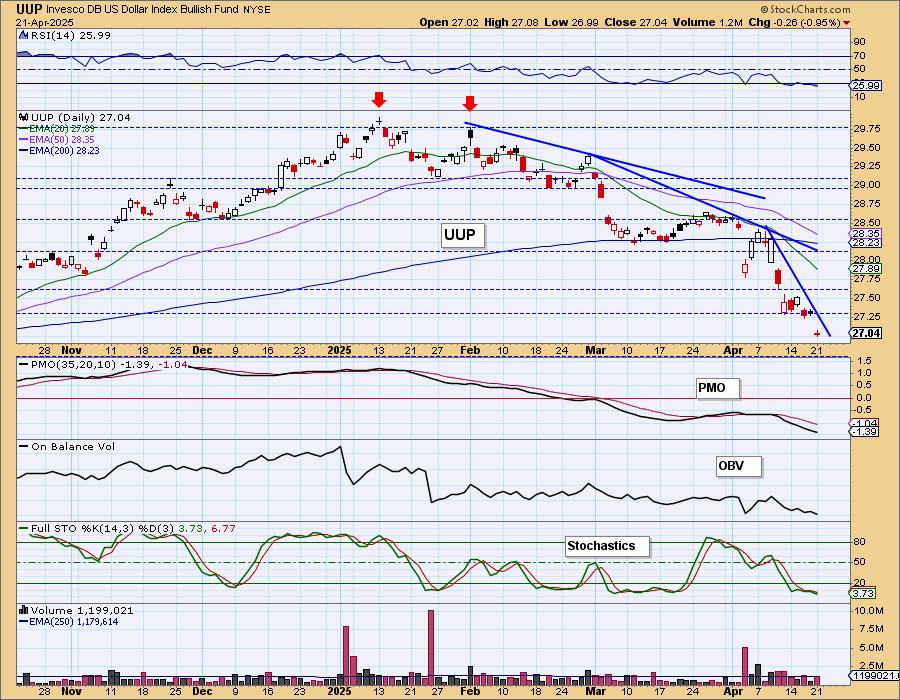This screenshot has width=900, height=700.
Task: Click the 29.75 price axis label
Action: click(x=865, y=129)
